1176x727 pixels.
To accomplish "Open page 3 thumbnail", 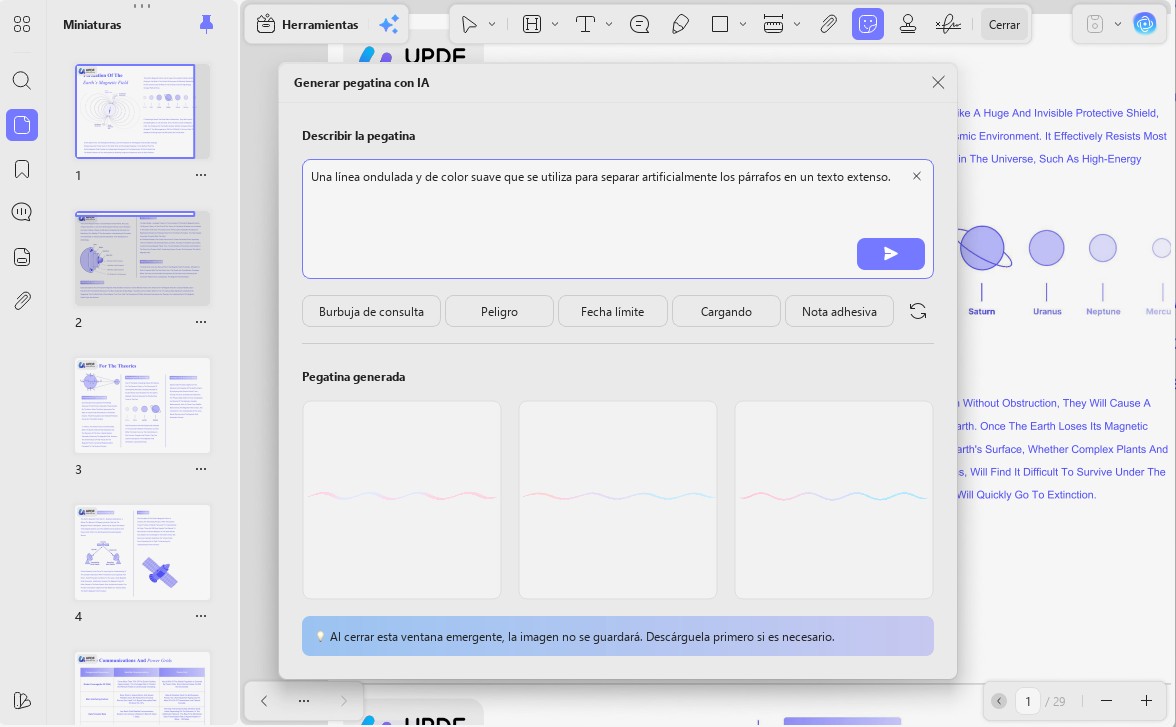I will tap(142, 405).
